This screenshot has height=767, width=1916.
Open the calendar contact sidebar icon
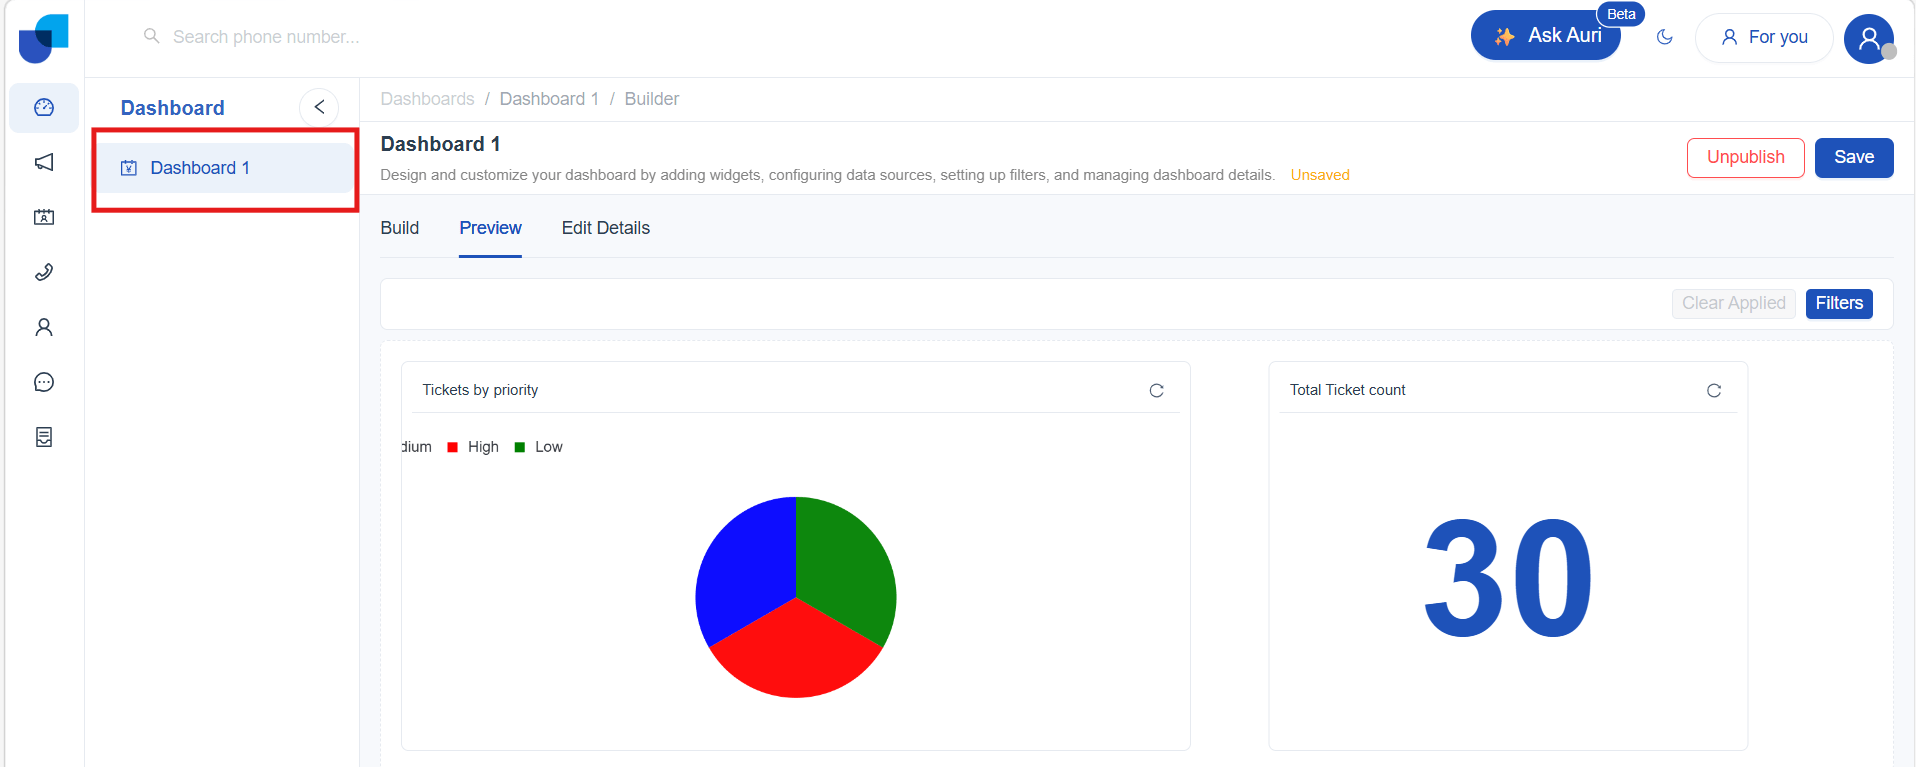coord(44,217)
